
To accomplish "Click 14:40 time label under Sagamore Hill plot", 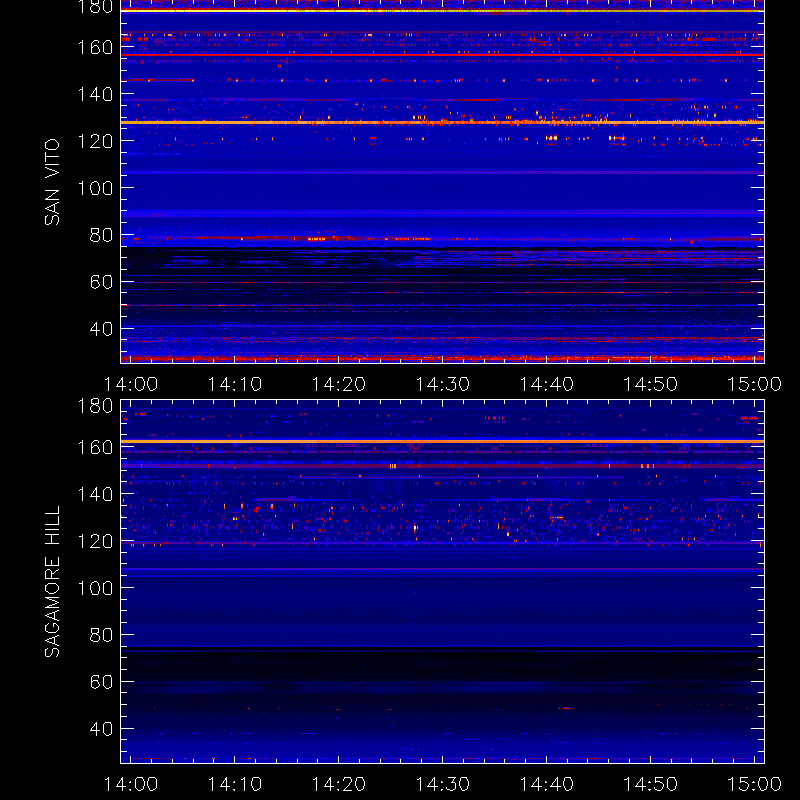I will click(547, 784).
